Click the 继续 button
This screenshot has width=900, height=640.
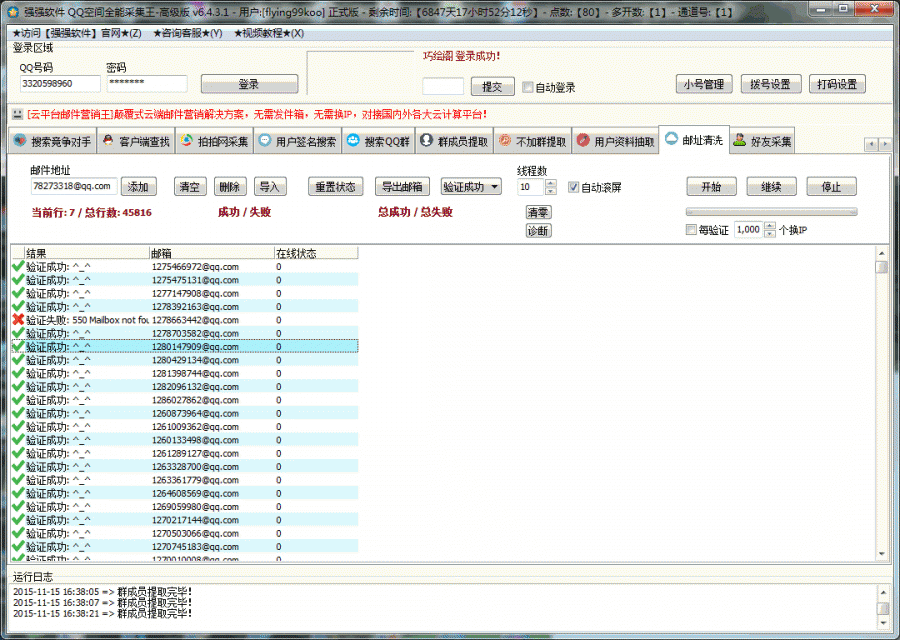pyautogui.click(x=771, y=187)
